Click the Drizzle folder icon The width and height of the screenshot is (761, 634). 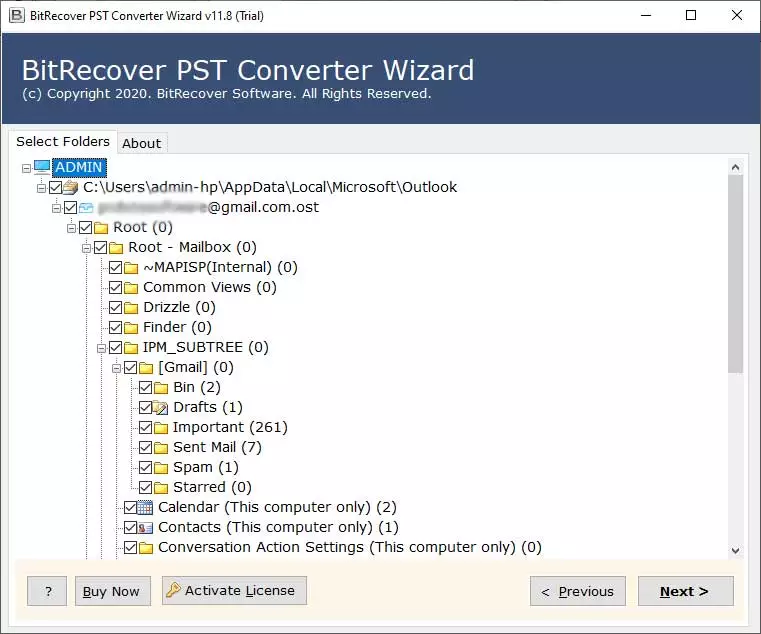pyautogui.click(x=131, y=307)
